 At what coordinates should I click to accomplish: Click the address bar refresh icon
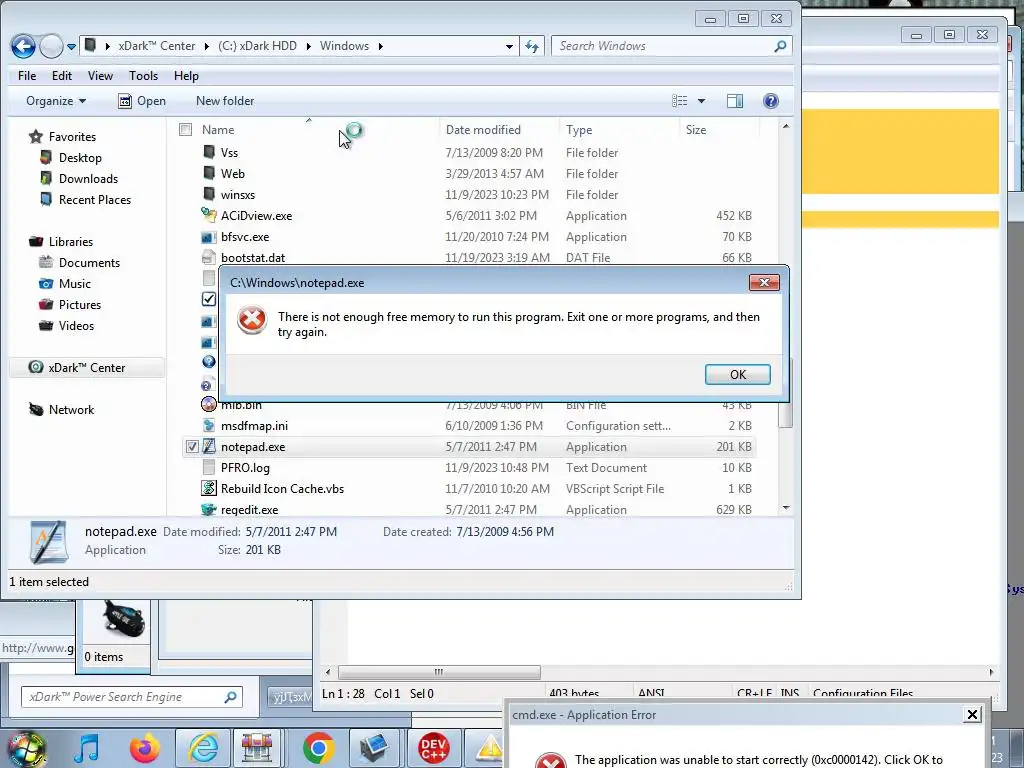tap(532, 46)
